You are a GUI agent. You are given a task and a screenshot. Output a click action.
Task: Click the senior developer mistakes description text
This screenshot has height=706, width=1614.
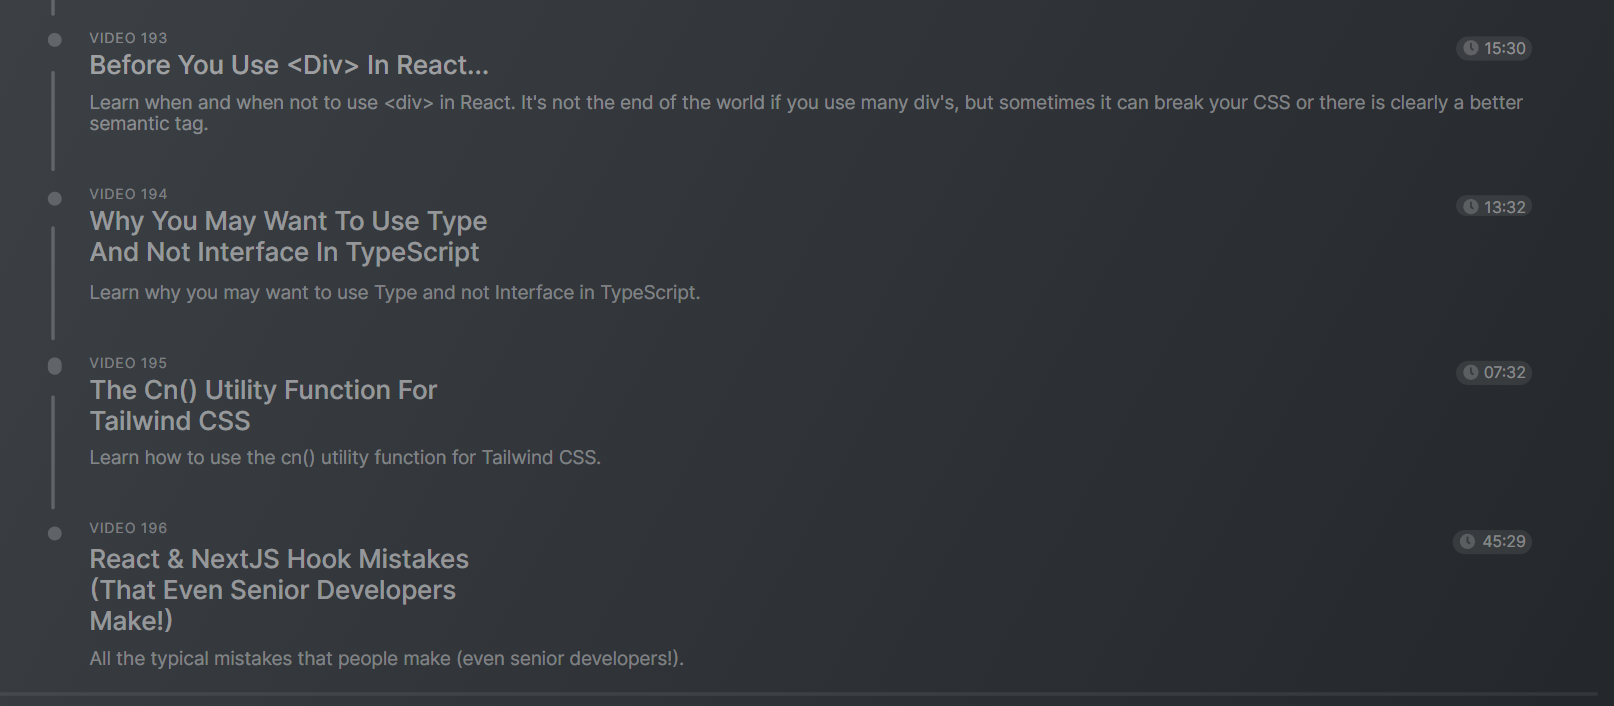point(386,659)
